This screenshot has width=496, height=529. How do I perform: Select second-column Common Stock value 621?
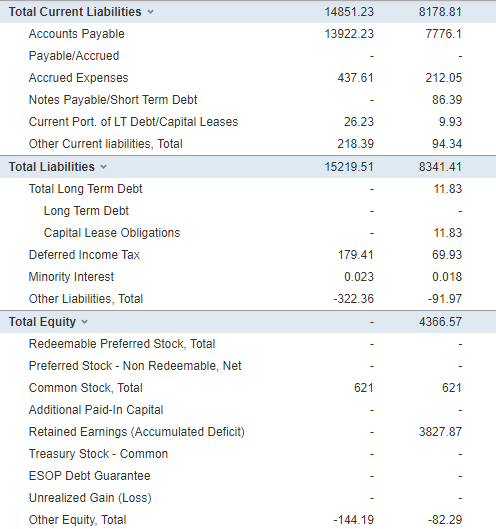[452, 388]
